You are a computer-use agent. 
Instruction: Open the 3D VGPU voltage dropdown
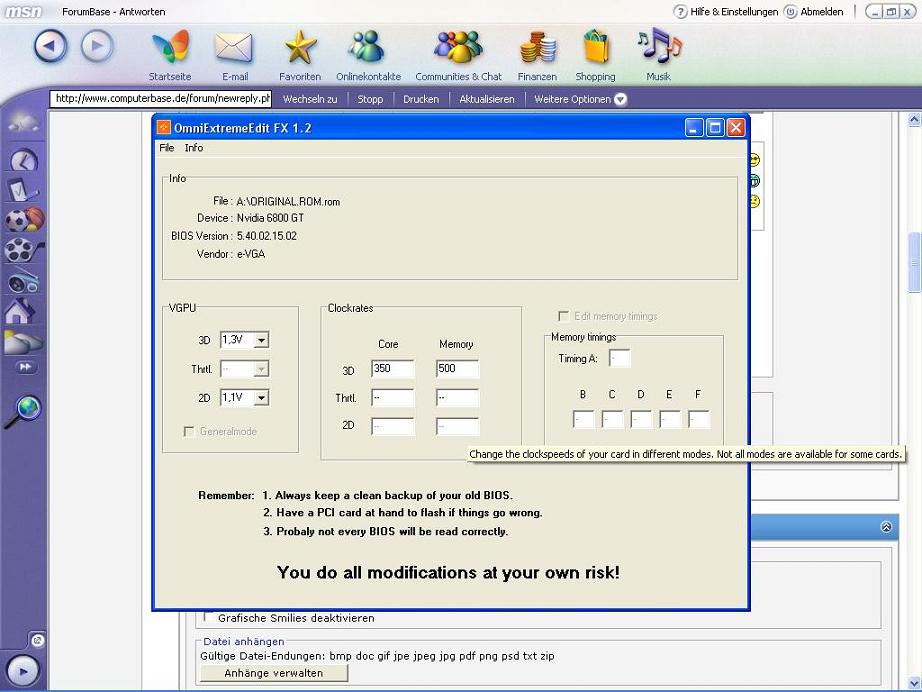pos(262,340)
